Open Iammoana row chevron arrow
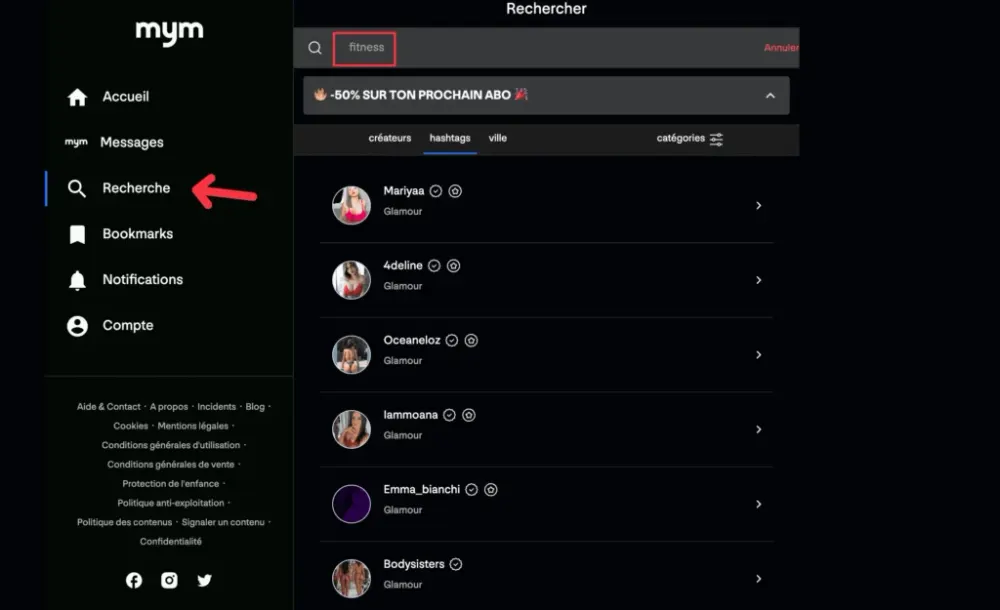This screenshot has height=610, width=1000. pyautogui.click(x=759, y=429)
